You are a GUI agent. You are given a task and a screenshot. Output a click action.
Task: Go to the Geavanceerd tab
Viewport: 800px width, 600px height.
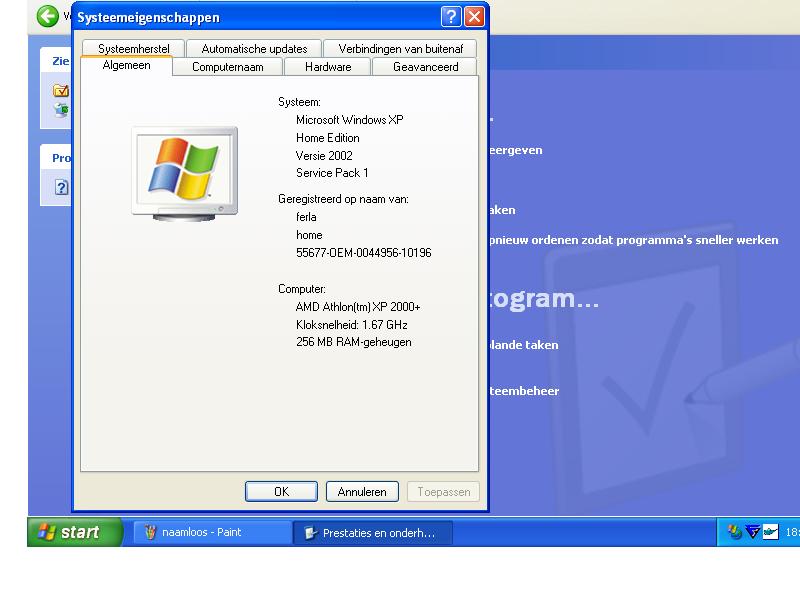[x=425, y=67]
